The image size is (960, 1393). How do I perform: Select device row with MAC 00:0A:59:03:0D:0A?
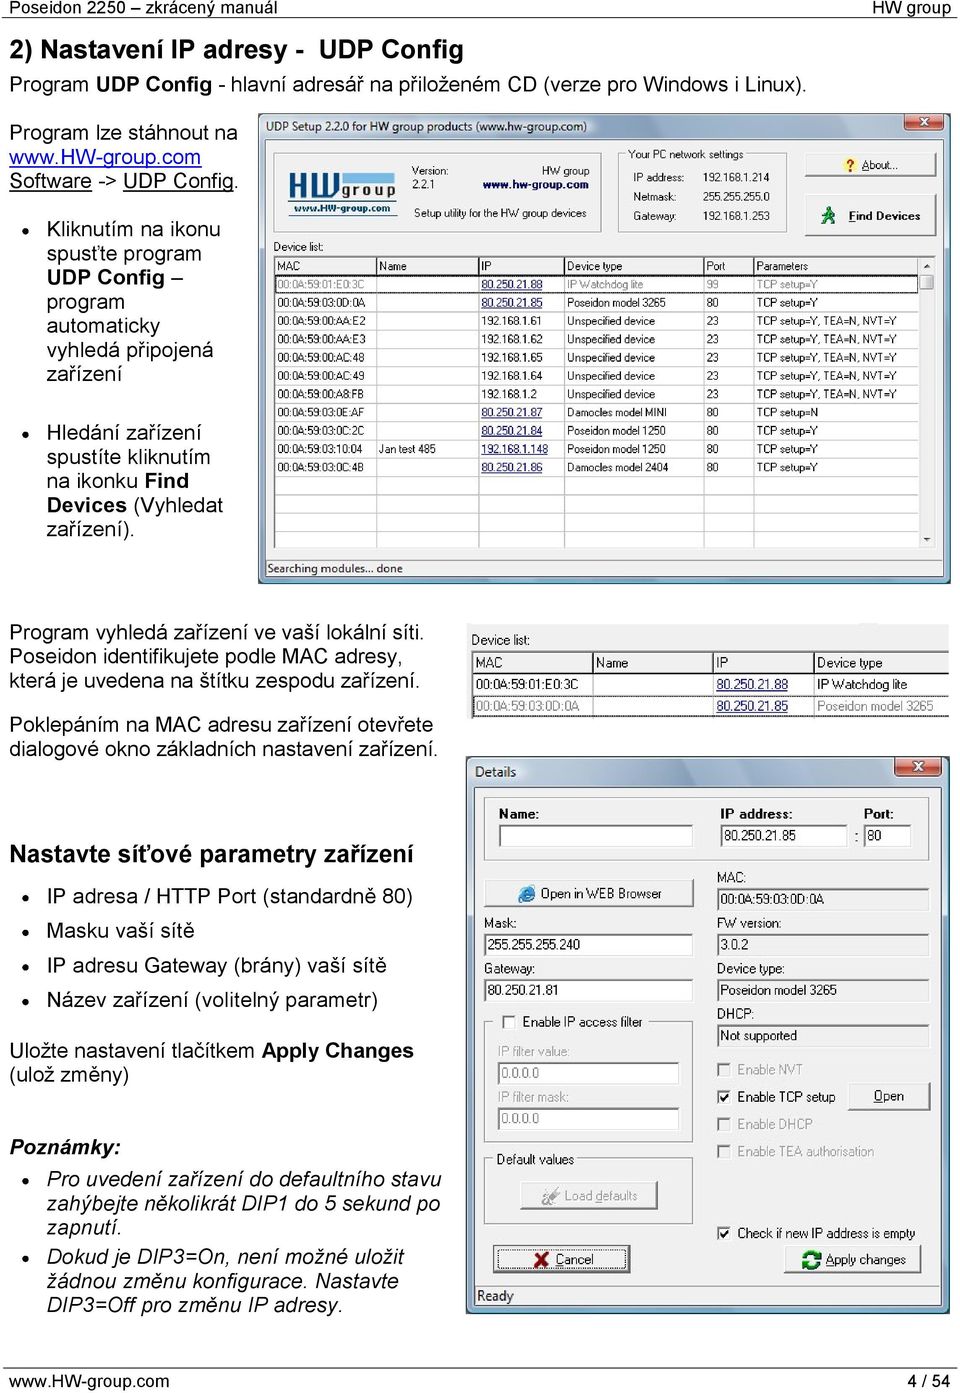click(x=597, y=302)
